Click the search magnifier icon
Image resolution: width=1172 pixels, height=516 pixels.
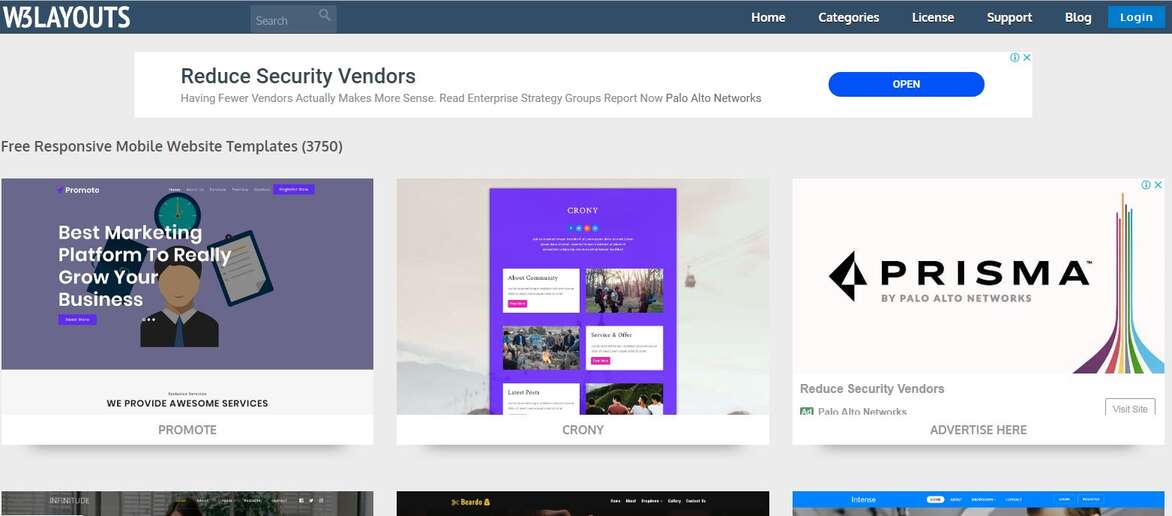(x=324, y=15)
